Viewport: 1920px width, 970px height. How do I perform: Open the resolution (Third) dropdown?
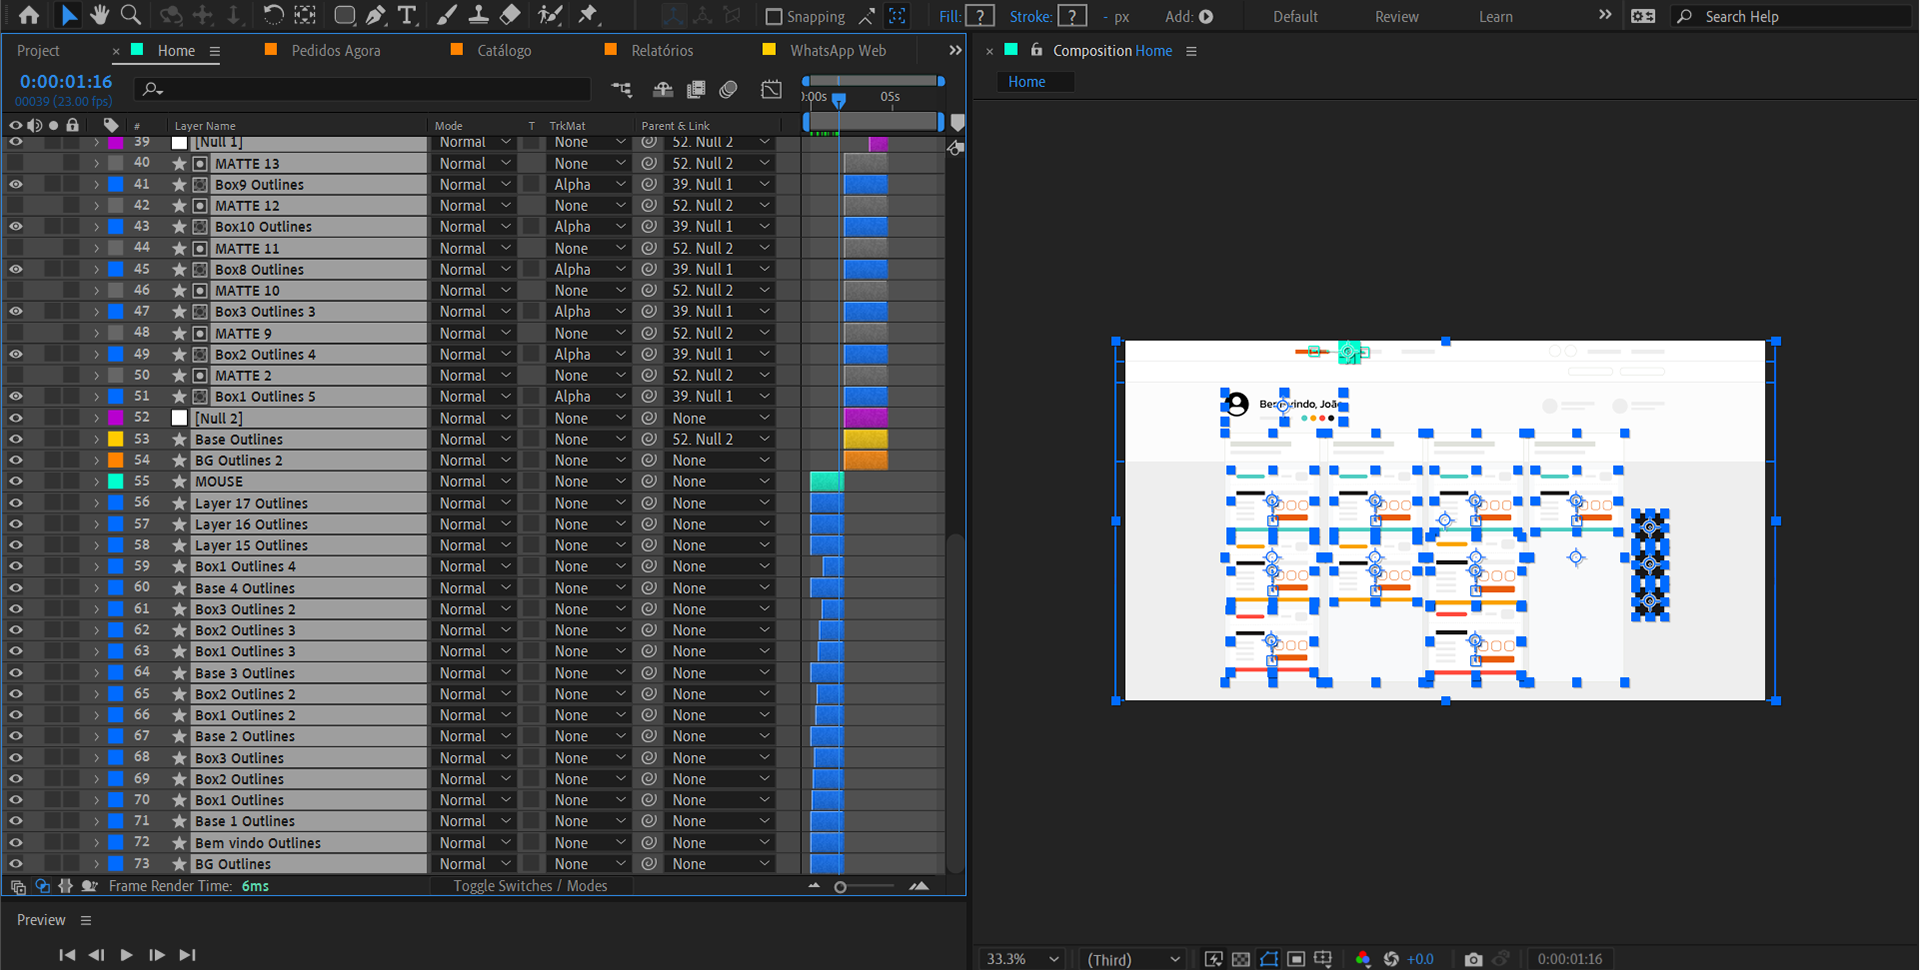pos(1135,959)
